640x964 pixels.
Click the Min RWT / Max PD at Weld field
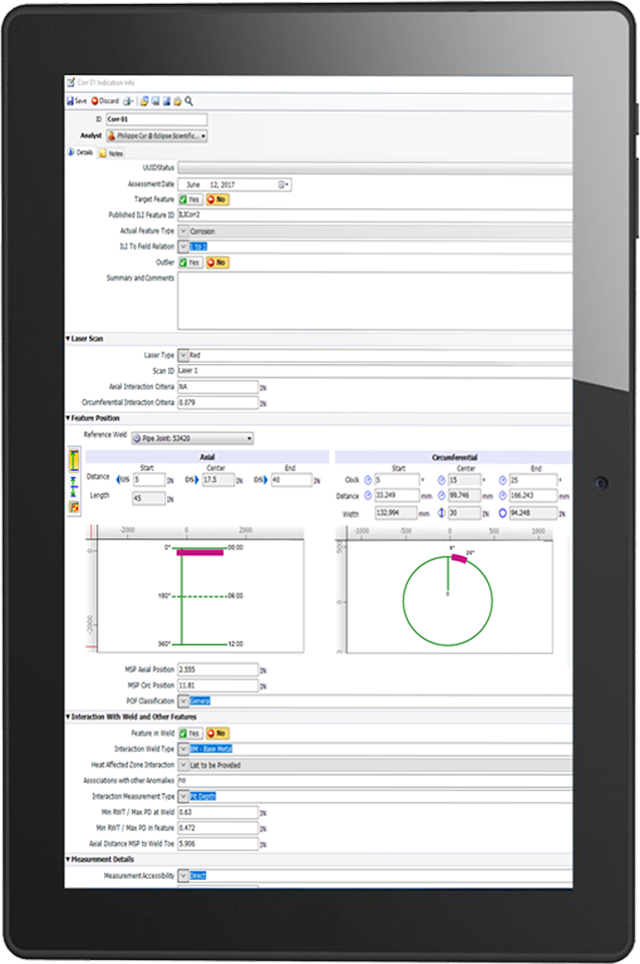pos(218,812)
